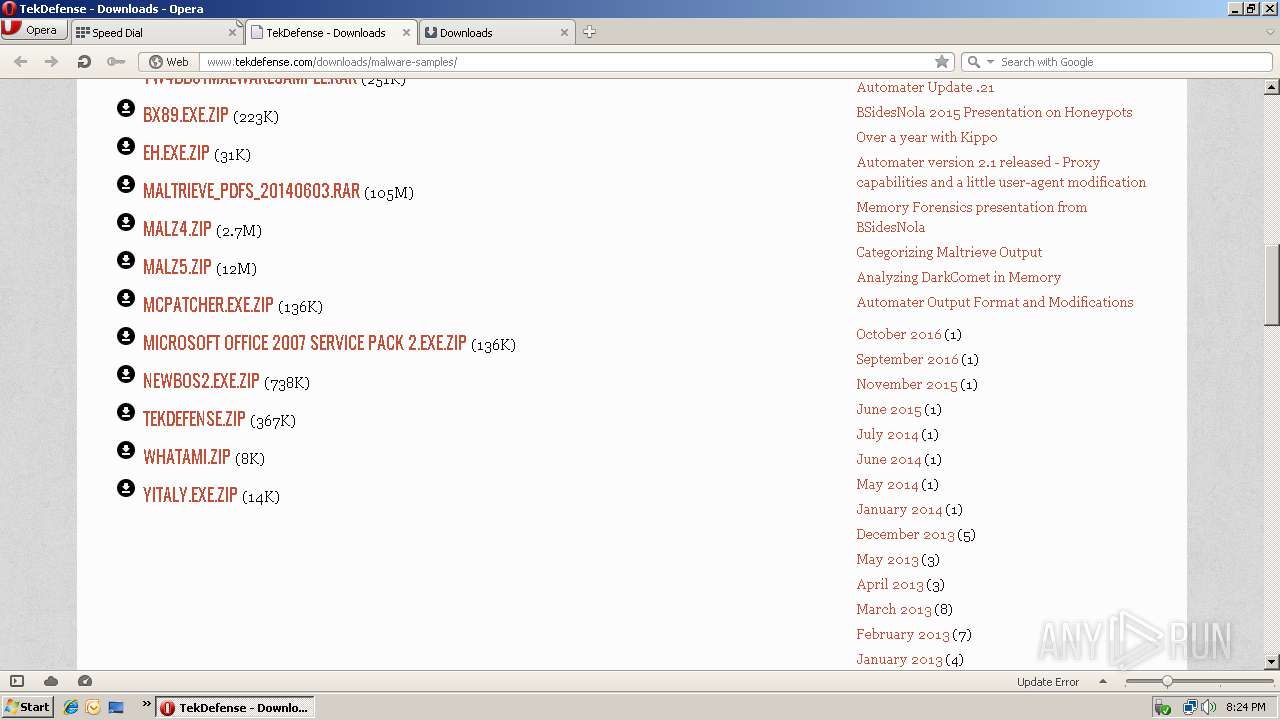Screen dimensions: 1280x720
Task: Open closed tabs dropdown arrow at tab bar end
Action: coord(1270,32)
